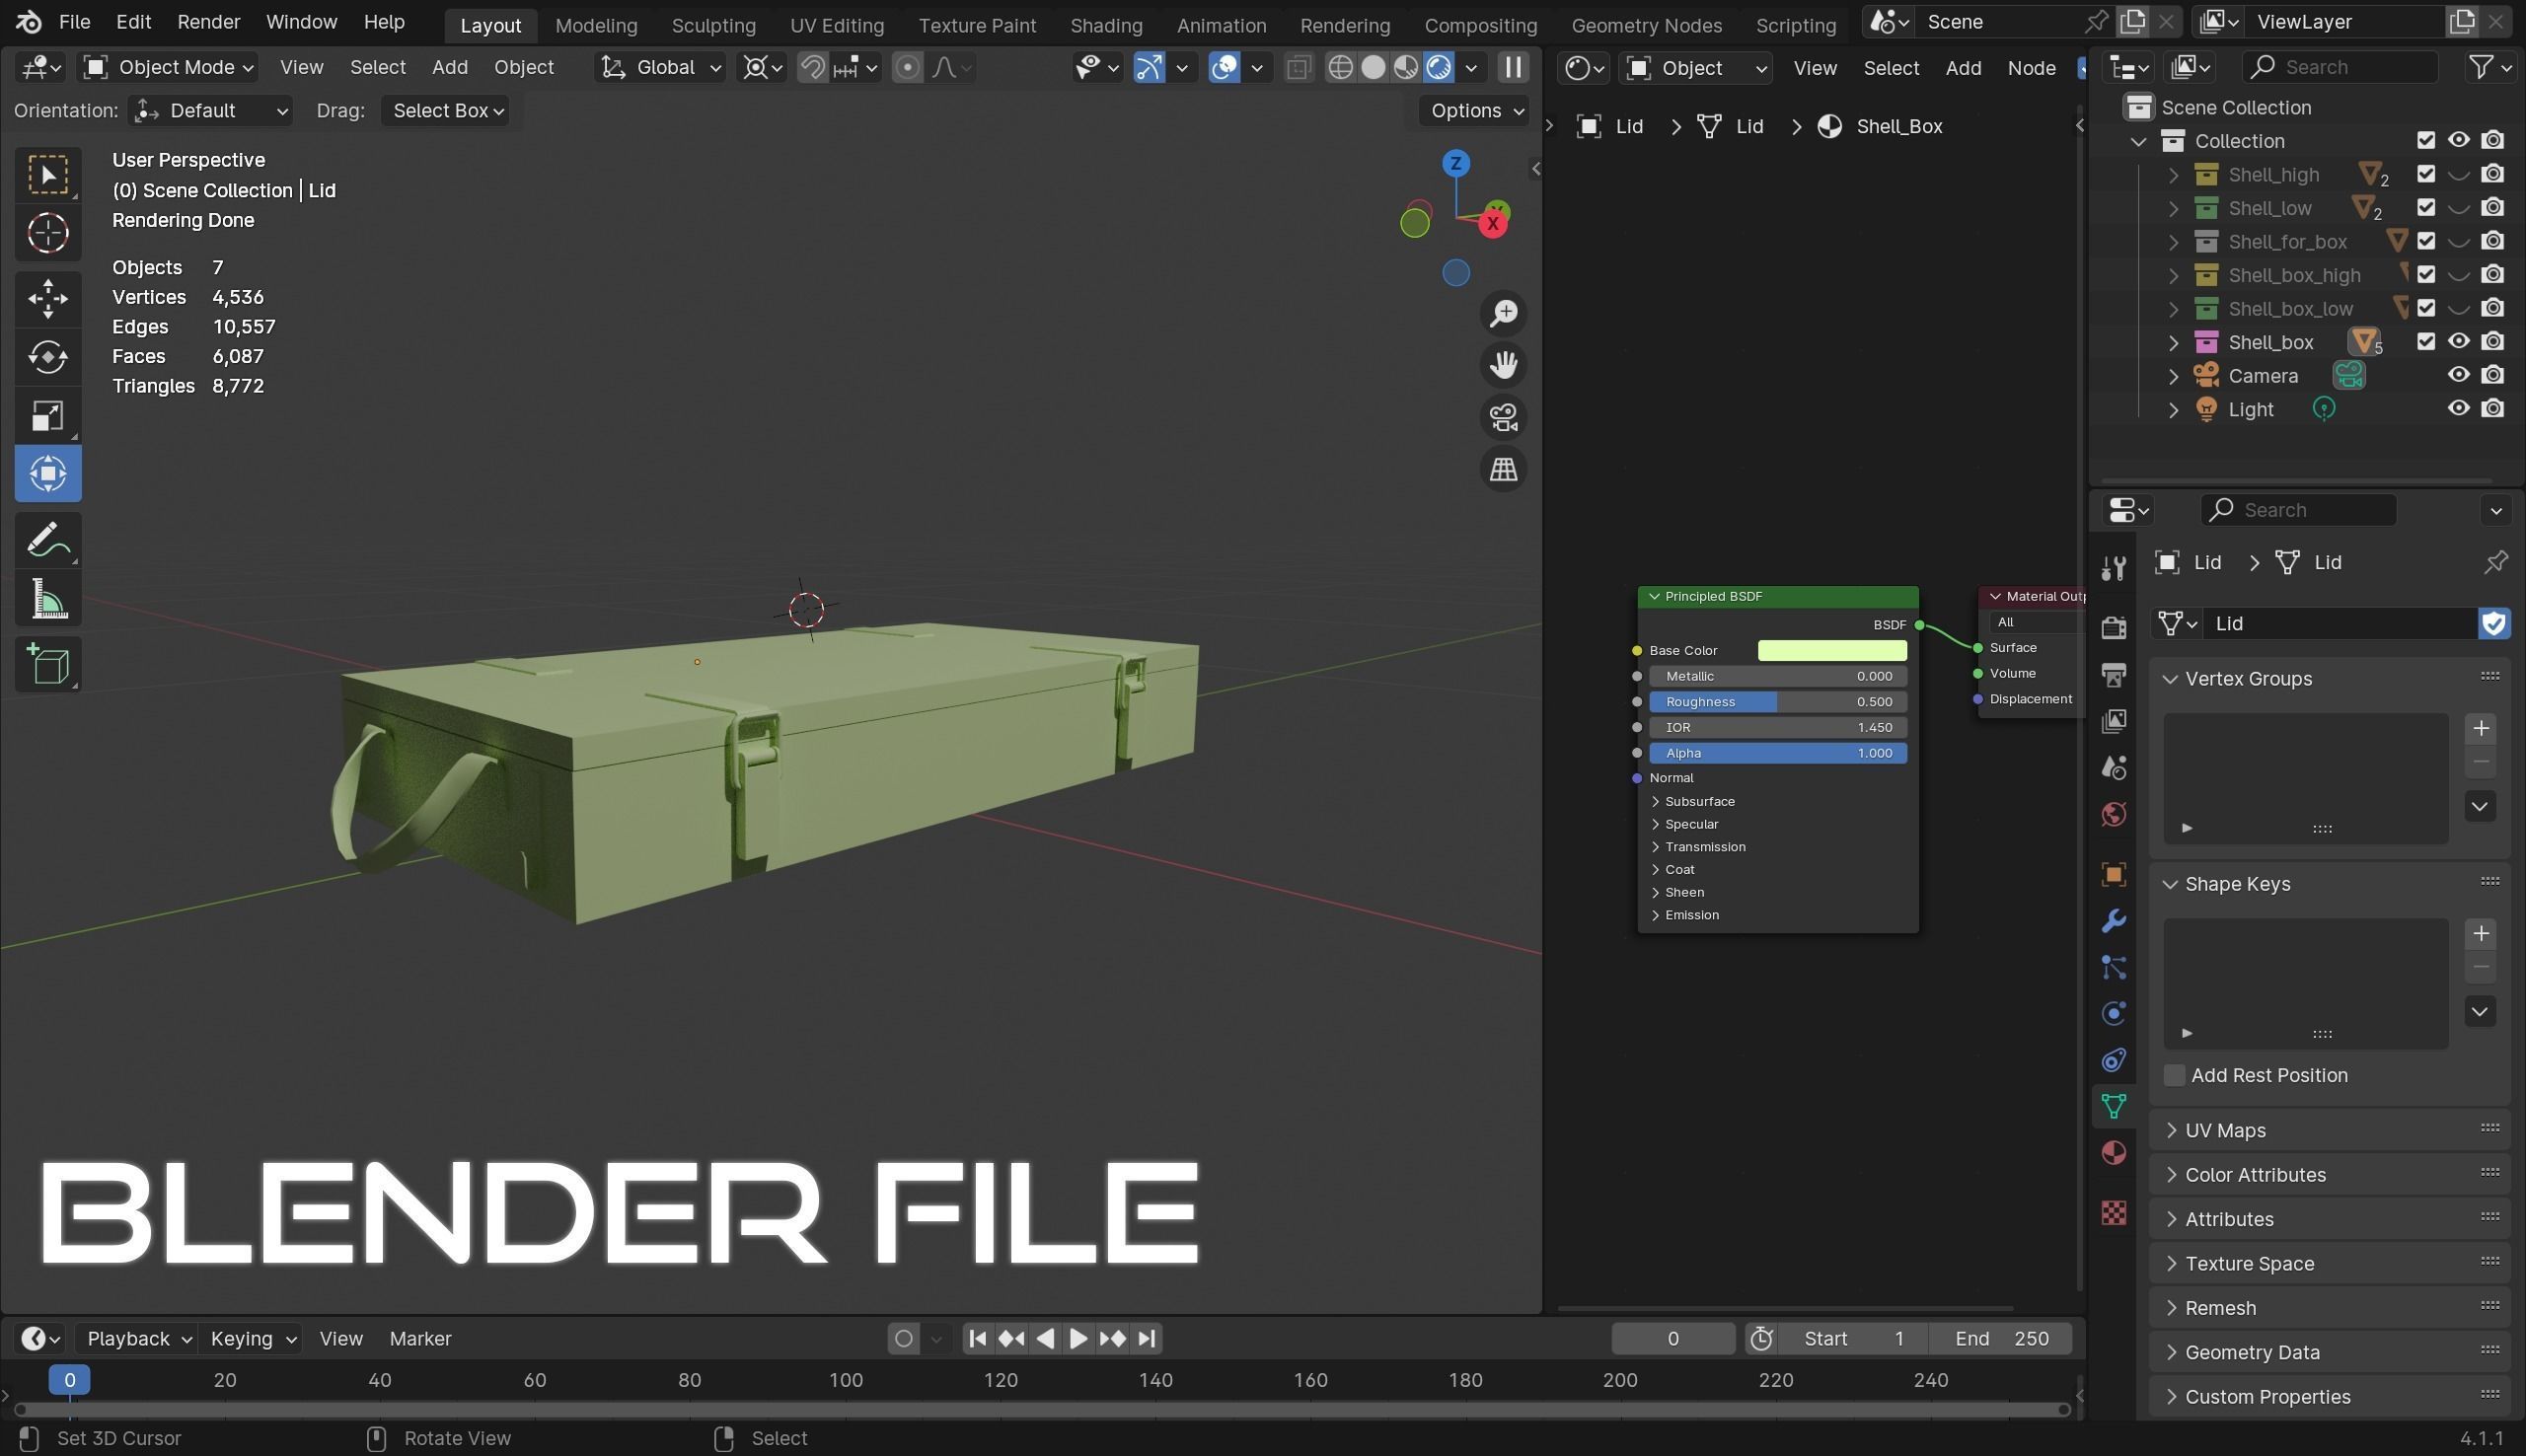Switch perspective/orthographic grid icon
This screenshot has width=2526, height=1456.
pos(1504,469)
